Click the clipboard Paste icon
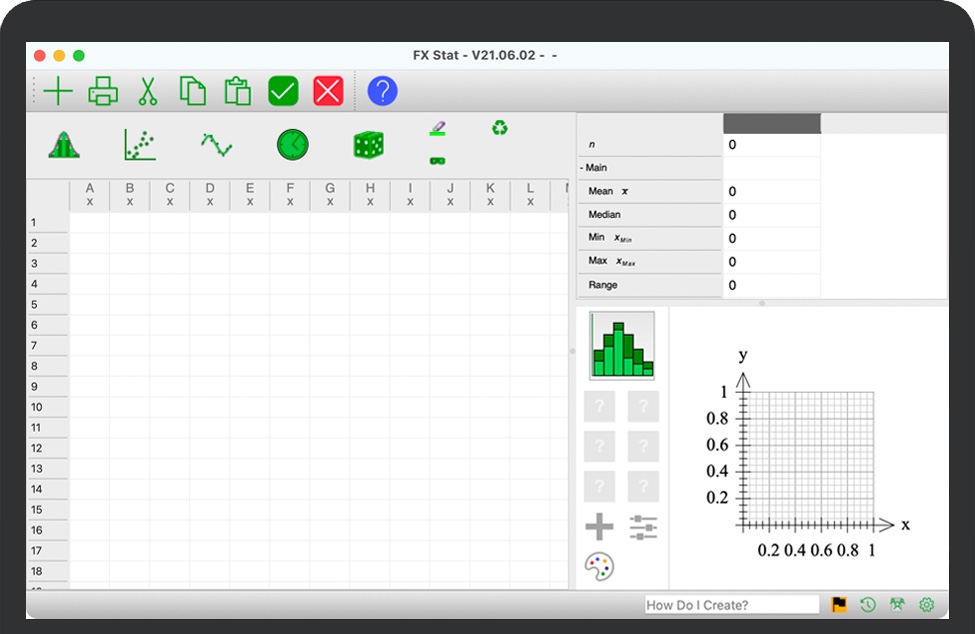 (x=238, y=91)
